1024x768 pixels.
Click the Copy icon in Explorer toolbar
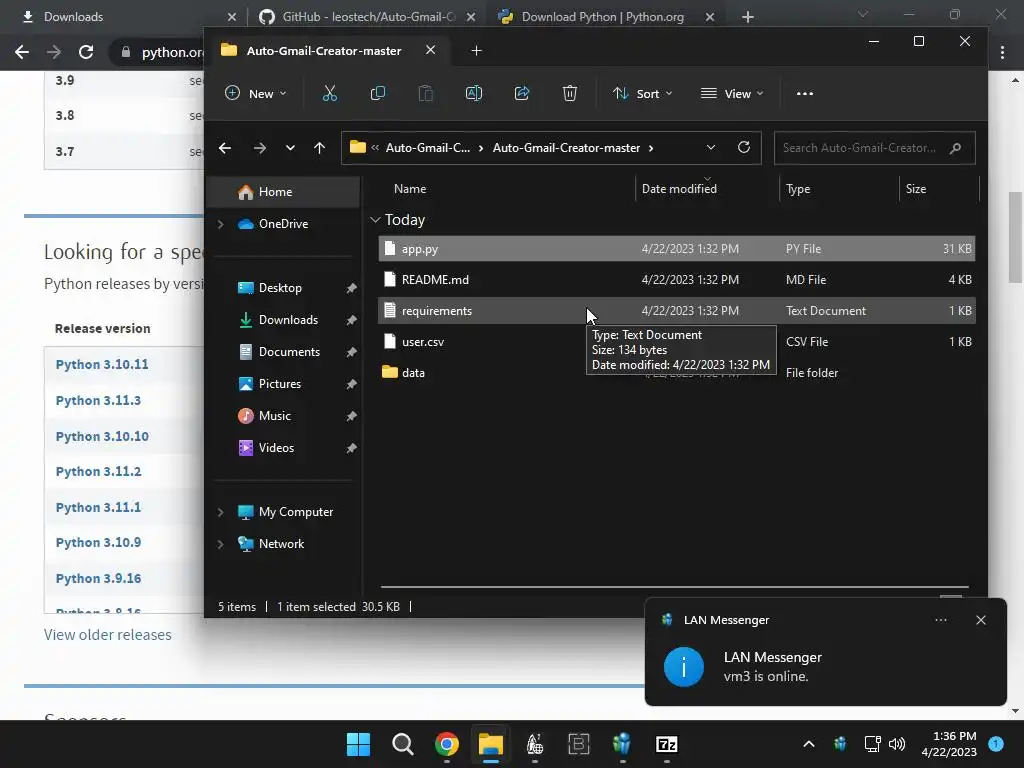377,93
